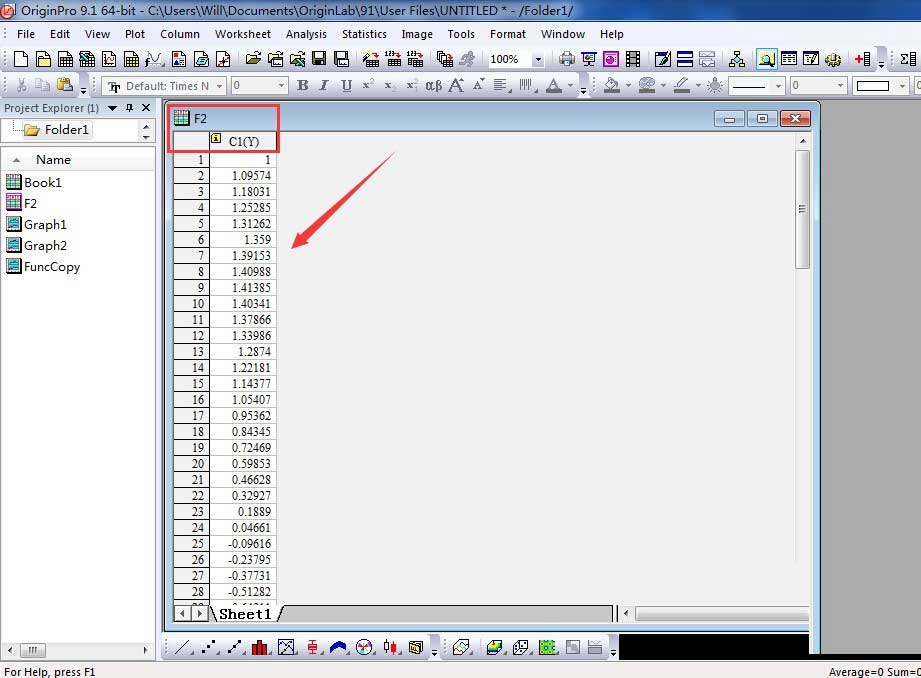
Task: Open the Worksheet menu
Action: (x=243, y=34)
